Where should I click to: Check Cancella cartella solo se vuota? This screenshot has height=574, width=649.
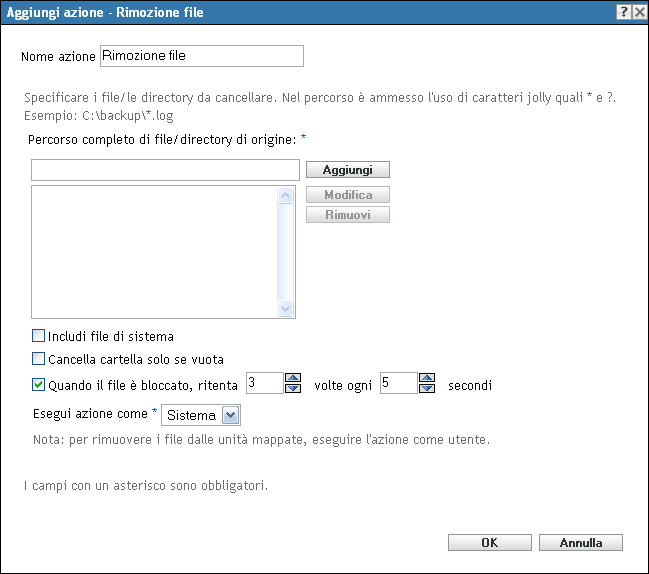click(x=39, y=359)
